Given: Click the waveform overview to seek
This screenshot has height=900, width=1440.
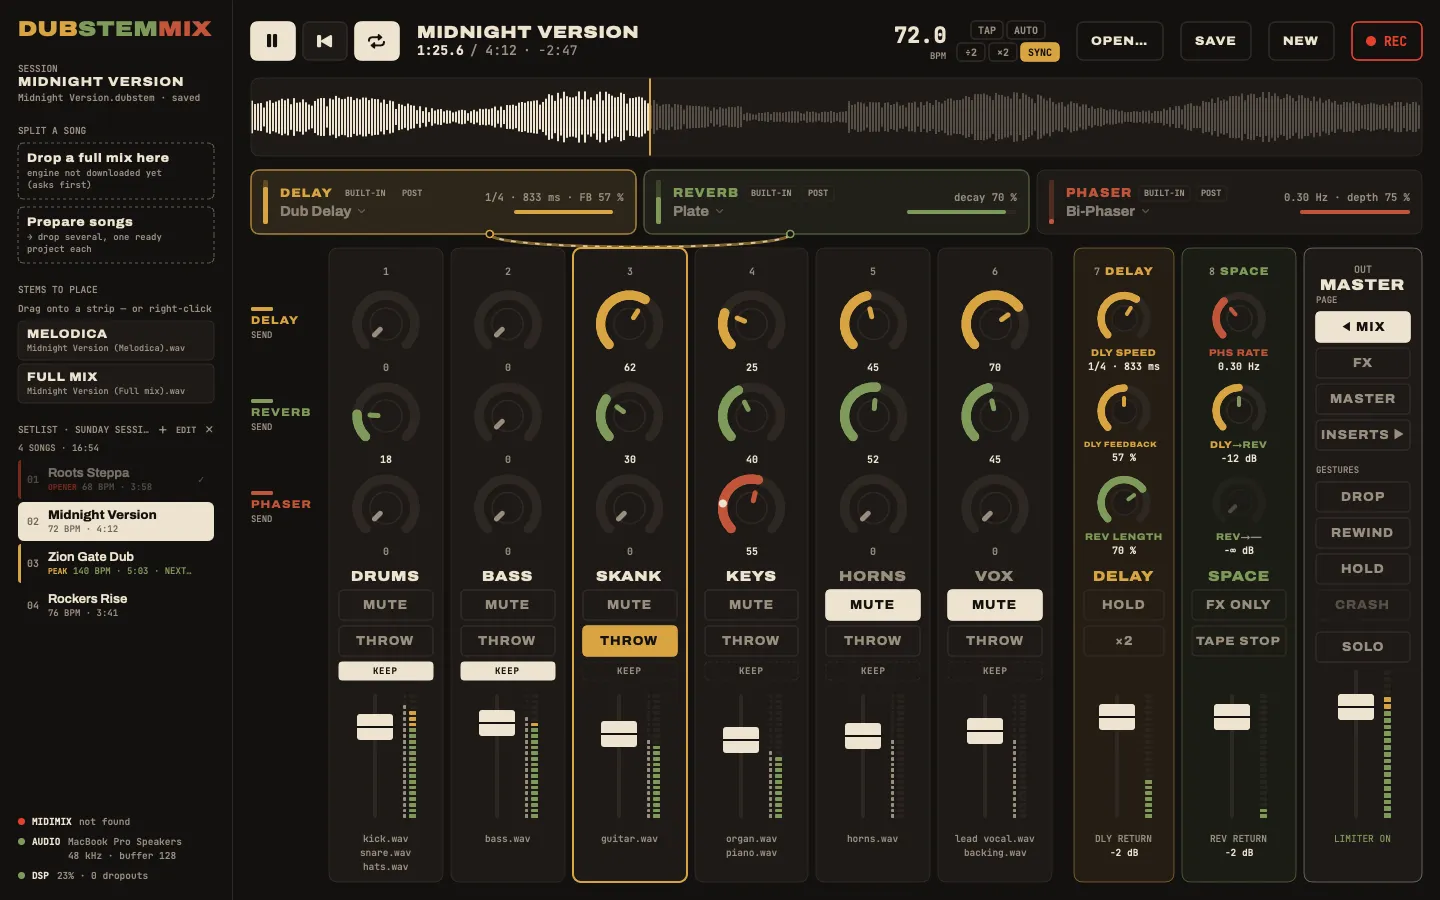Looking at the screenshot, I should [x=836, y=117].
